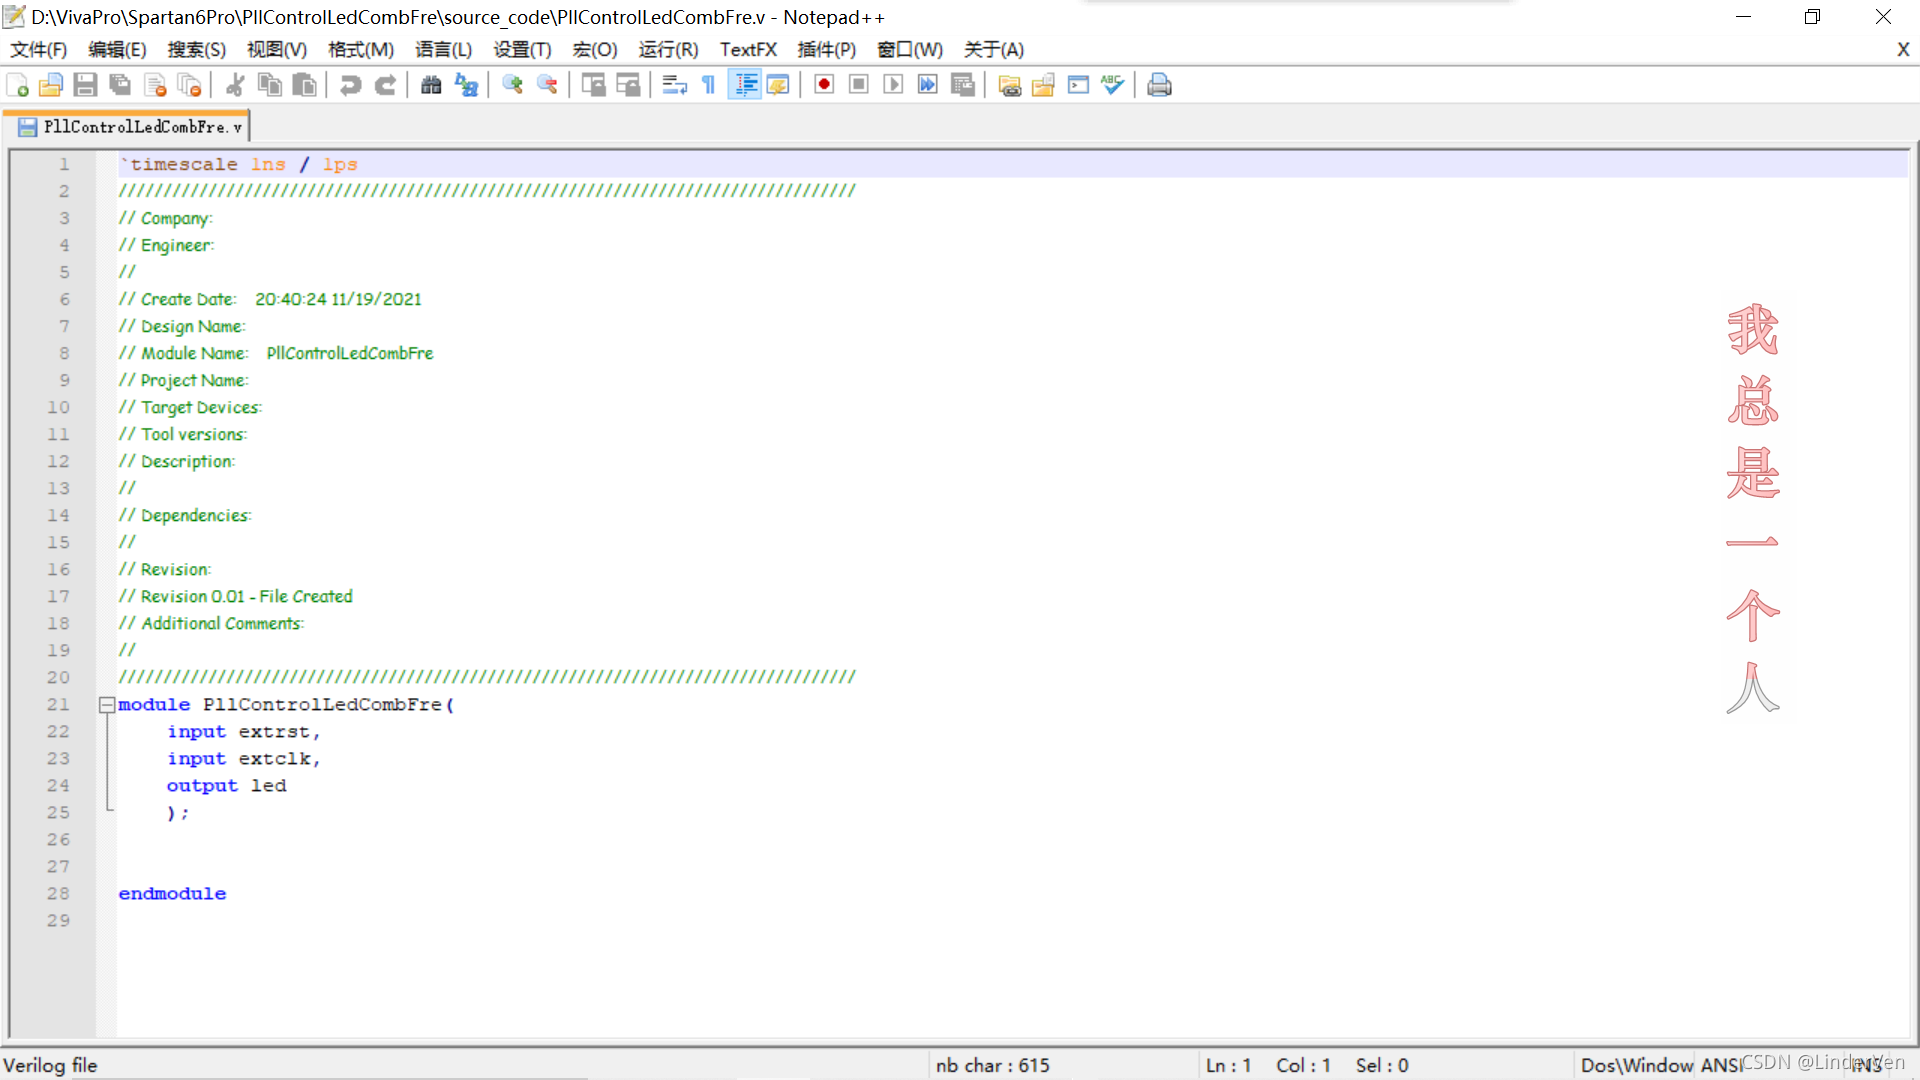Start macro recording with red dot icon
The height and width of the screenshot is (1080, 1920).
click(x=824, y=85)
